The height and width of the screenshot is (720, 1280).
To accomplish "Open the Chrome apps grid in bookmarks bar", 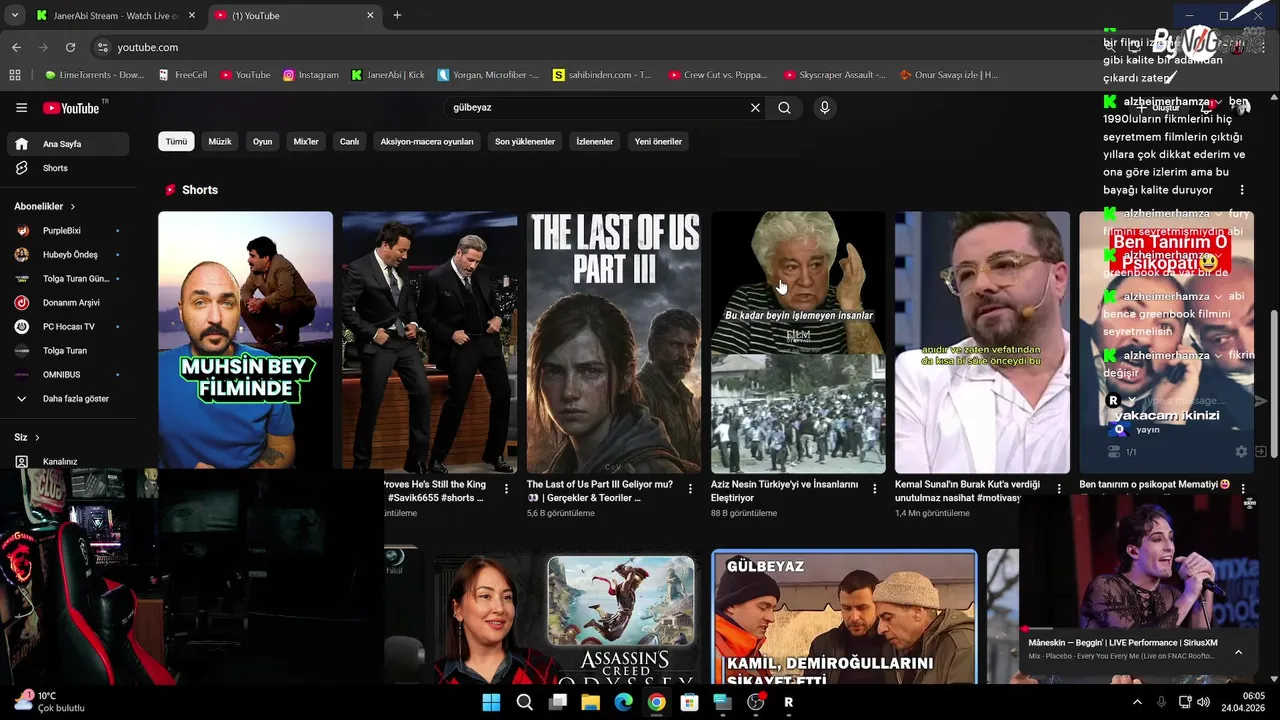I will pyautogui.click(x=15, y=75).
